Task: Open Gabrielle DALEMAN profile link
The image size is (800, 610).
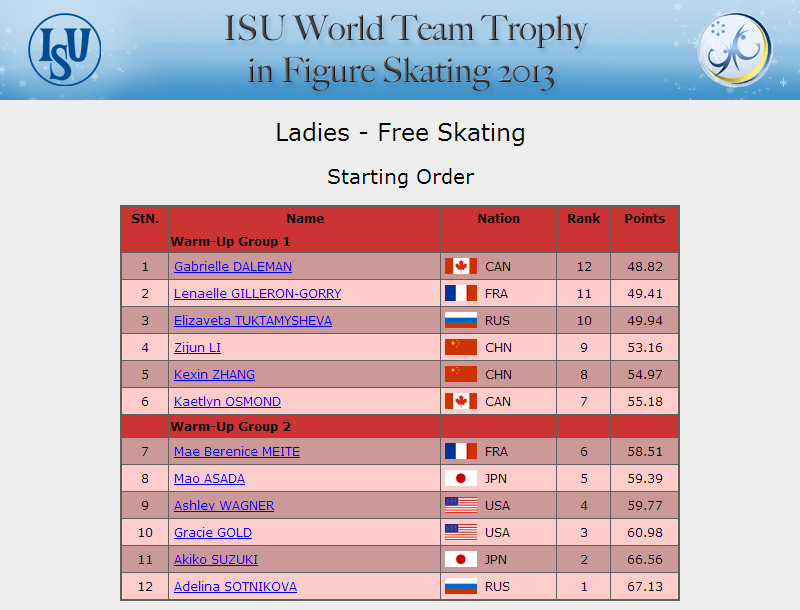Action: click(233, 267)
